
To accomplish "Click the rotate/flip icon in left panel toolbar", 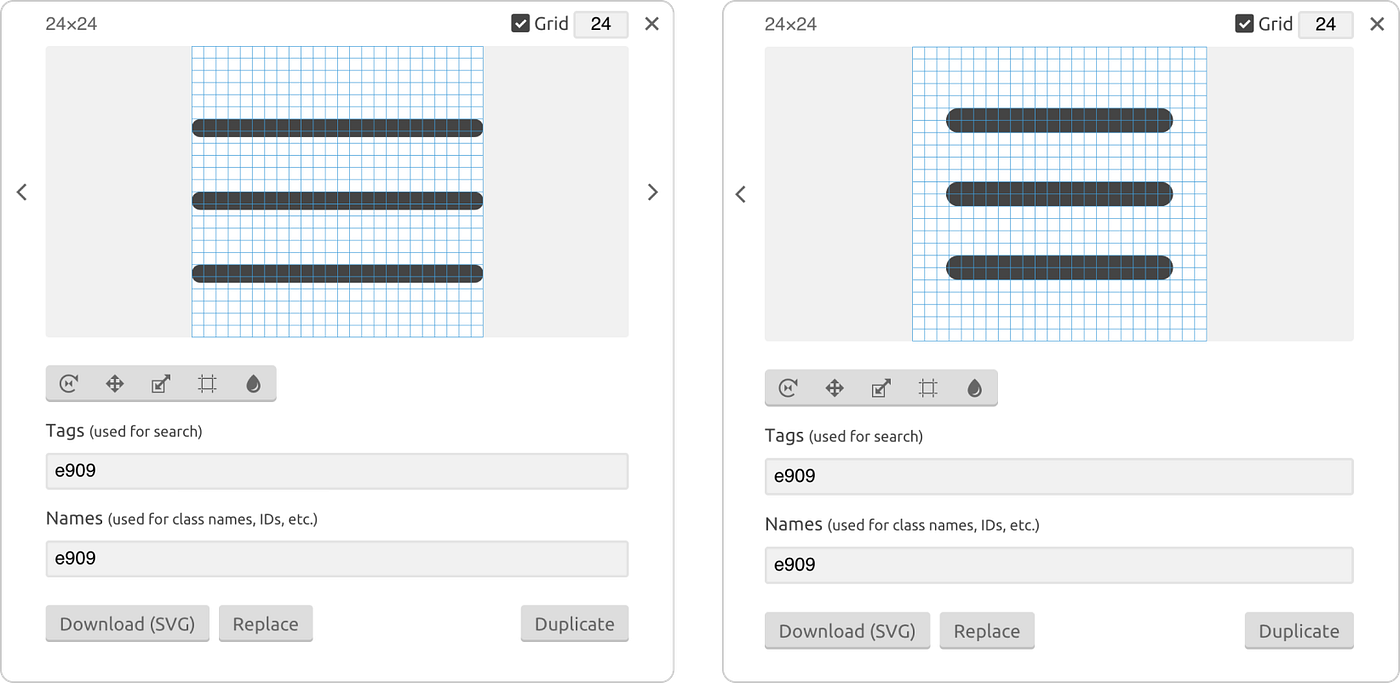I will pyautogui.click(x=69, y=383).
